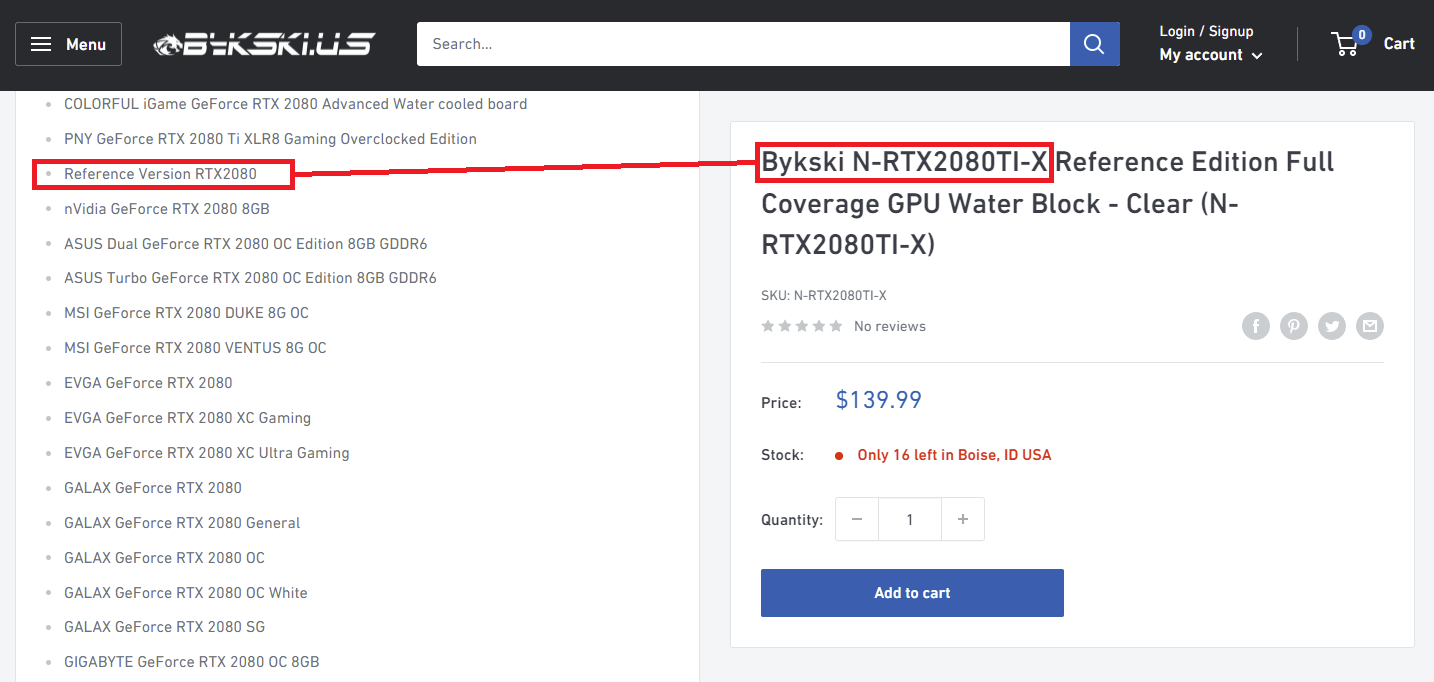Share product on Pinterest
1434x682 pixels.
pyautogui.click(x=1294, y=326)
